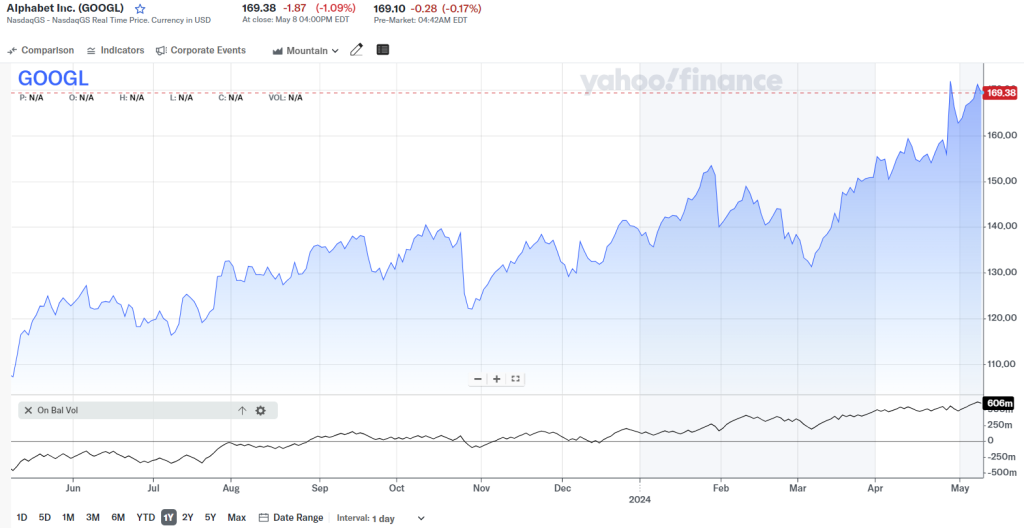Open the Indicators menu
The image size is (1024, 528).
115,50
